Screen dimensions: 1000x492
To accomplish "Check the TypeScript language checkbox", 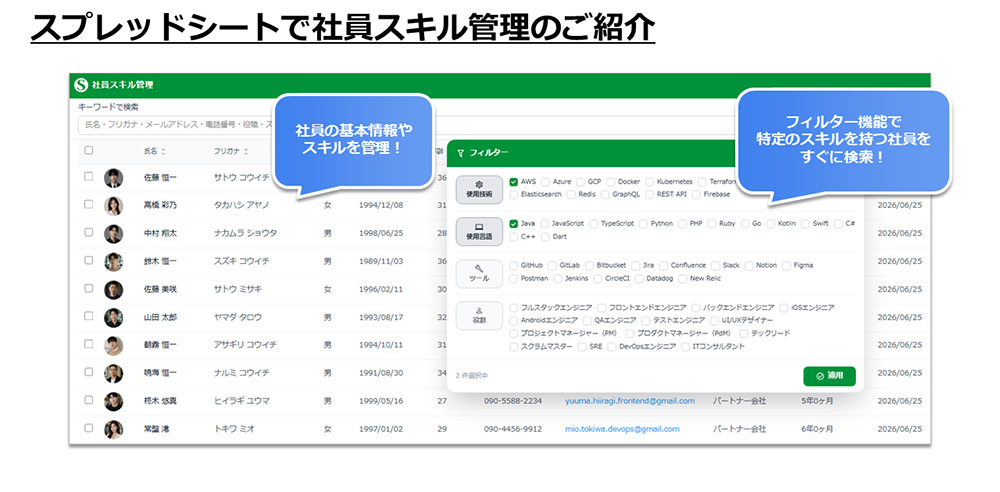I will click(594, 224).
